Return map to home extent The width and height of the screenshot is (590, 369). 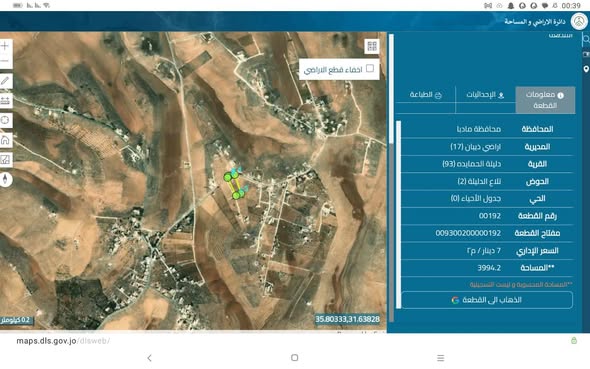[x=5, y=140]
